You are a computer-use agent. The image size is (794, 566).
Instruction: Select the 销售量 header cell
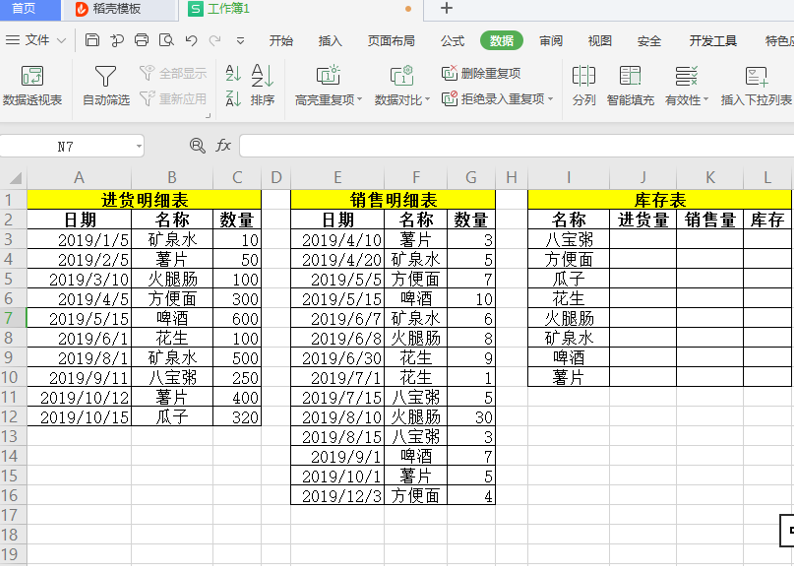710,220
